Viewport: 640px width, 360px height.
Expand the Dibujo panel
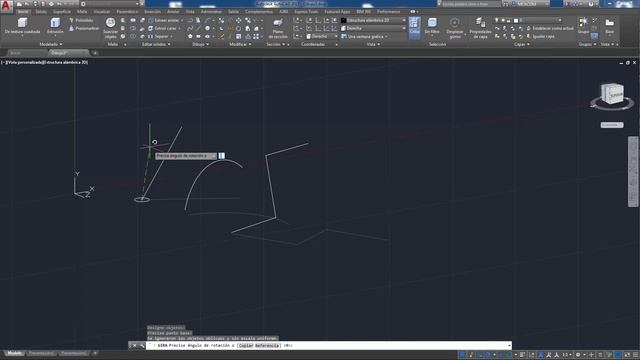coord(200,44)
